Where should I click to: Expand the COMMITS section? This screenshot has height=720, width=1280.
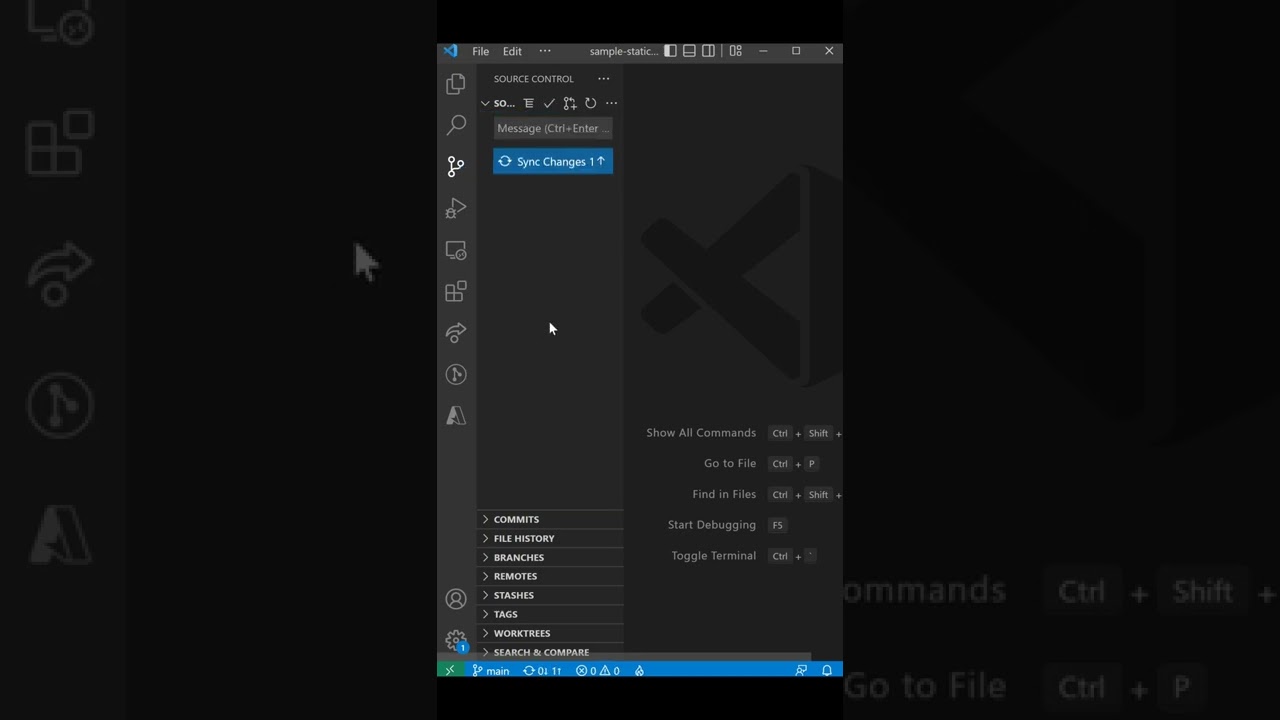tap(550, 519)
